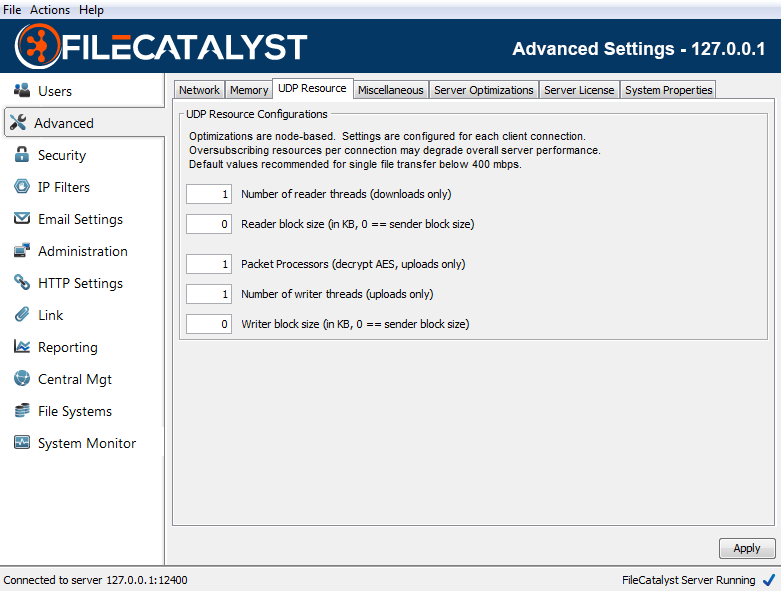Viewport: 781px width, 591px height.
Task: Click the Apply button
Action: [747, 548]
